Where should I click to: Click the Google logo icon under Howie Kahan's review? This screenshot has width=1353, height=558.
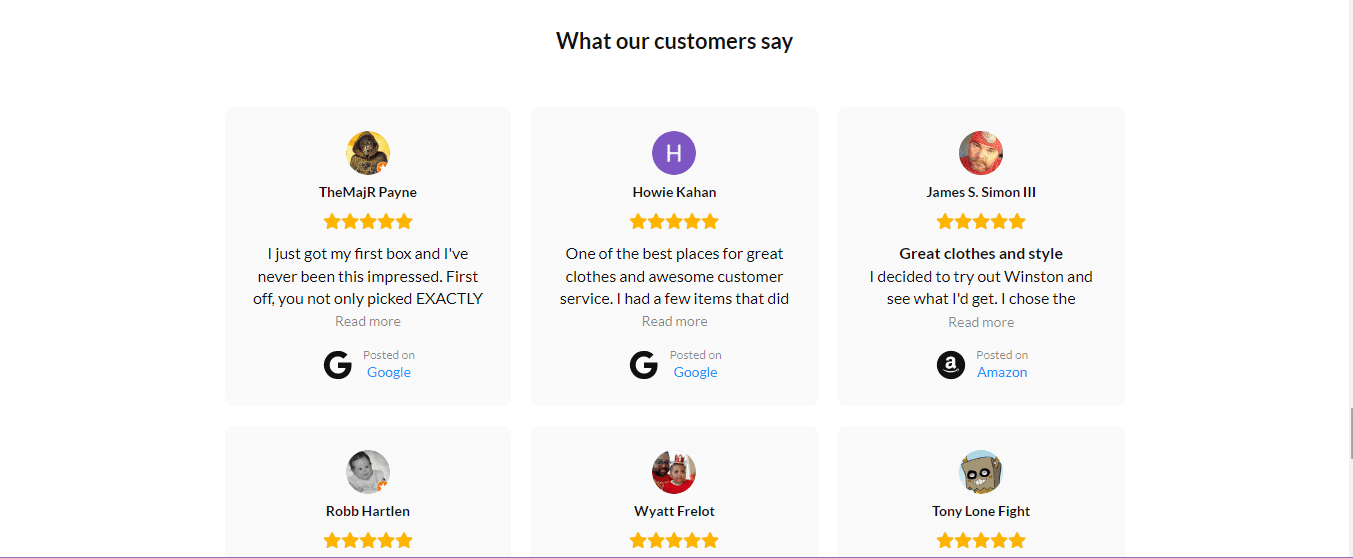644,365
